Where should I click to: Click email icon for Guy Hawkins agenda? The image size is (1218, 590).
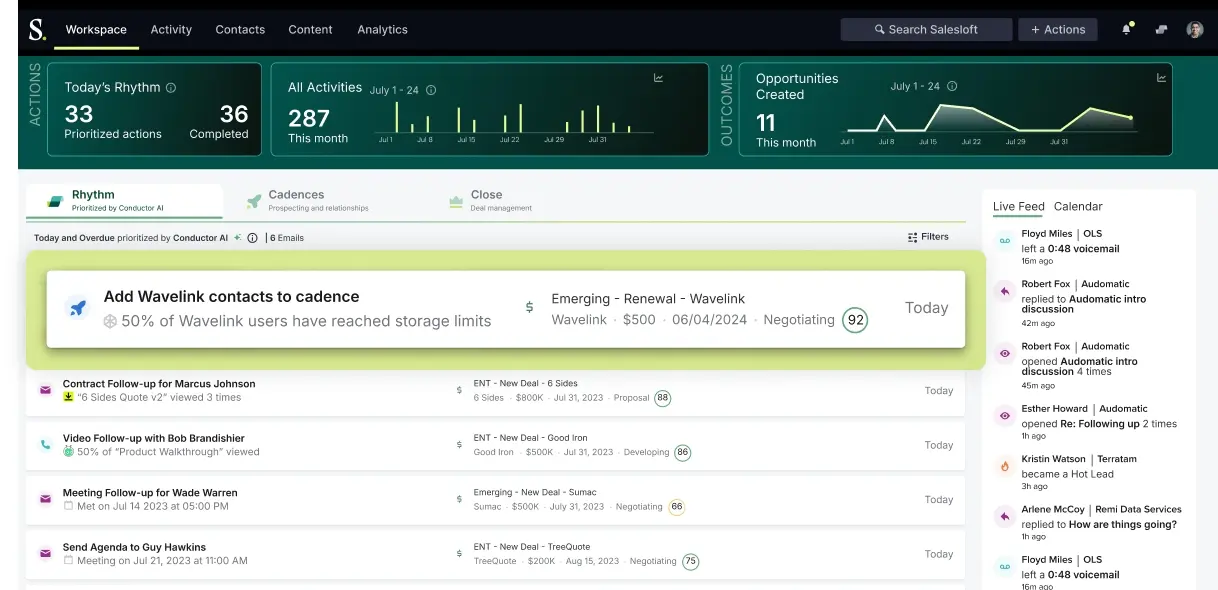(45, 553)
